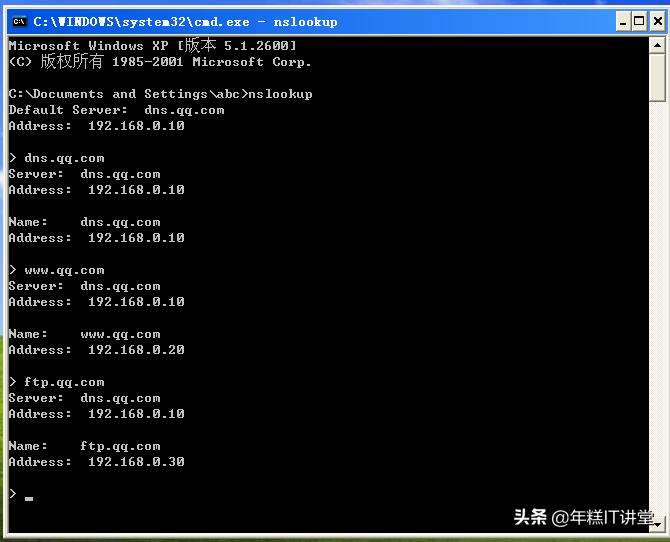Maximize the cmd.exe window
The width and height of the screenshot is (670, 542).
[x=639, y=21]
